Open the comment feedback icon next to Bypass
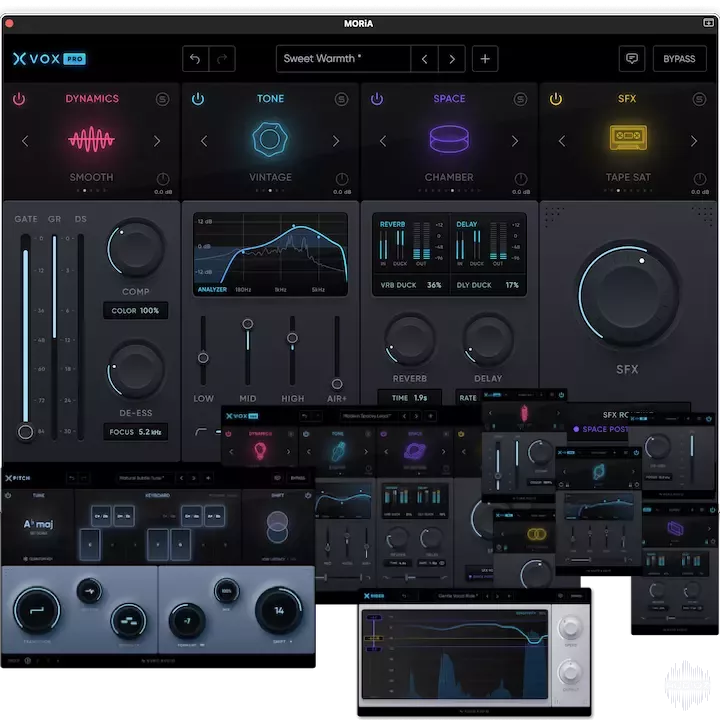Viewport: 720px width, 720px height. tap(632, 59)
